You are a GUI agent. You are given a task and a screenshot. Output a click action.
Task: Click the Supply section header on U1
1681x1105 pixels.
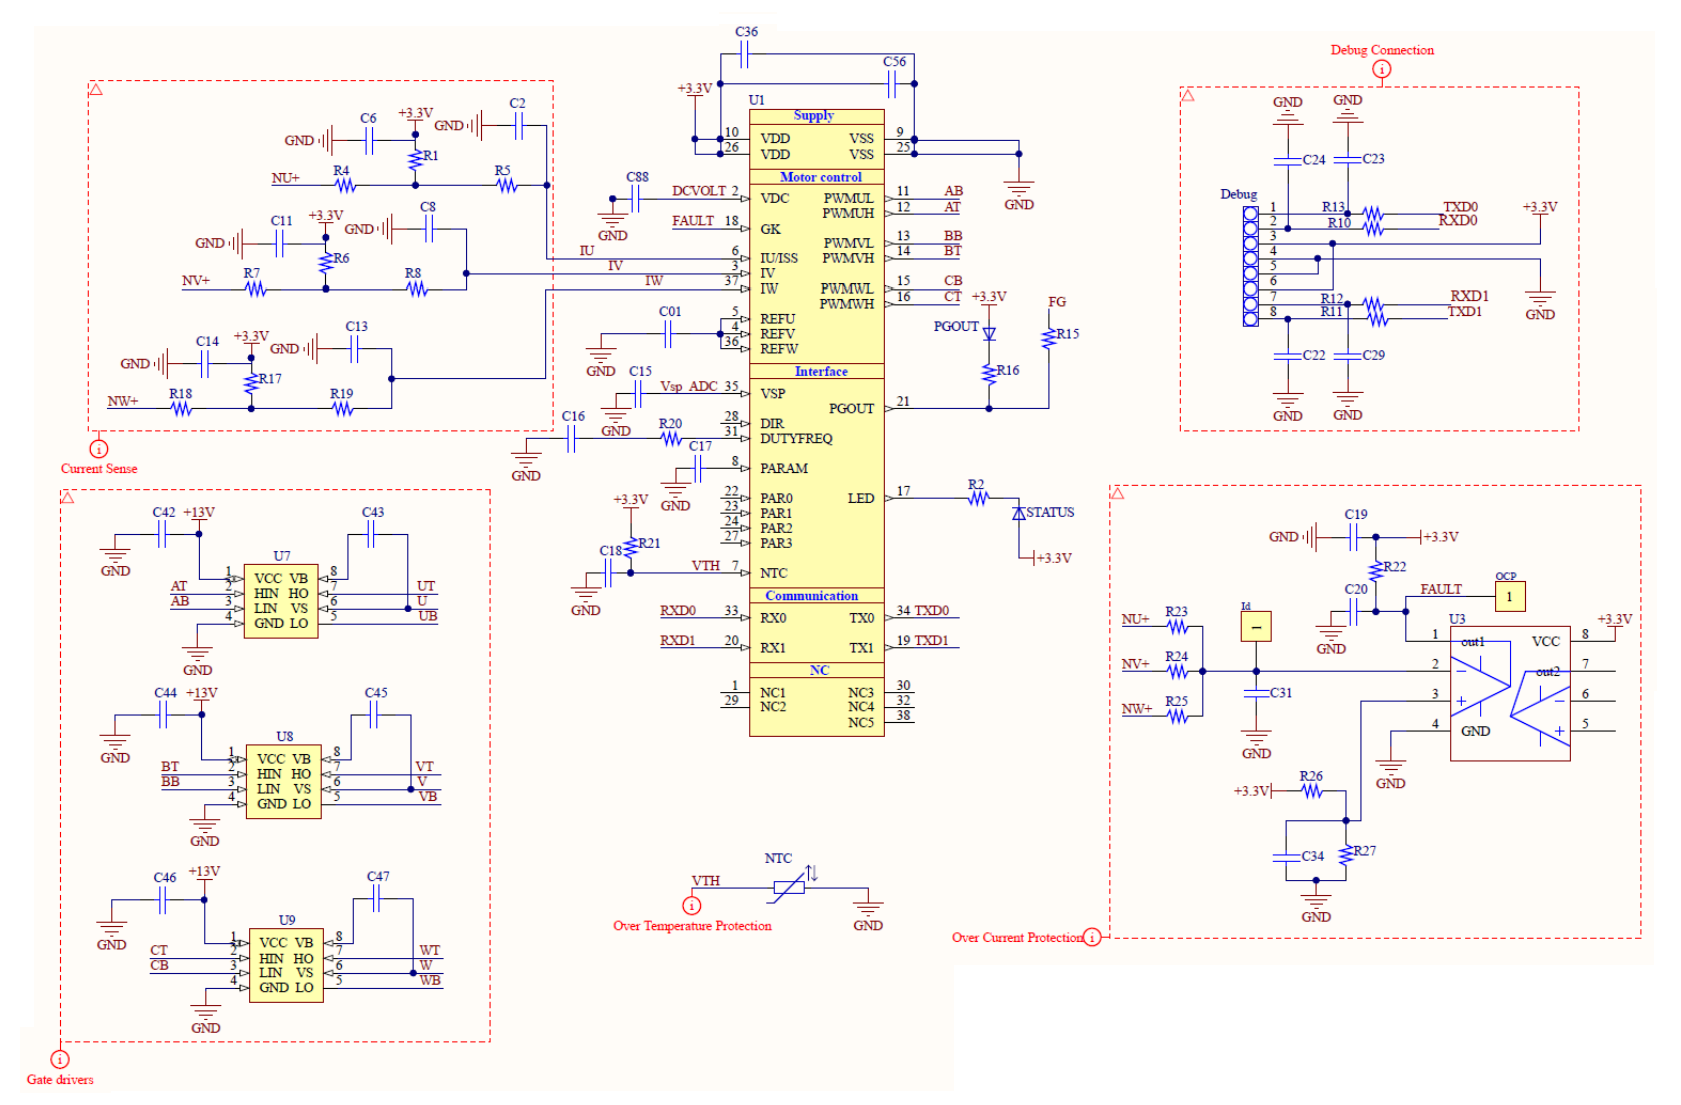(x=815, y=115)
